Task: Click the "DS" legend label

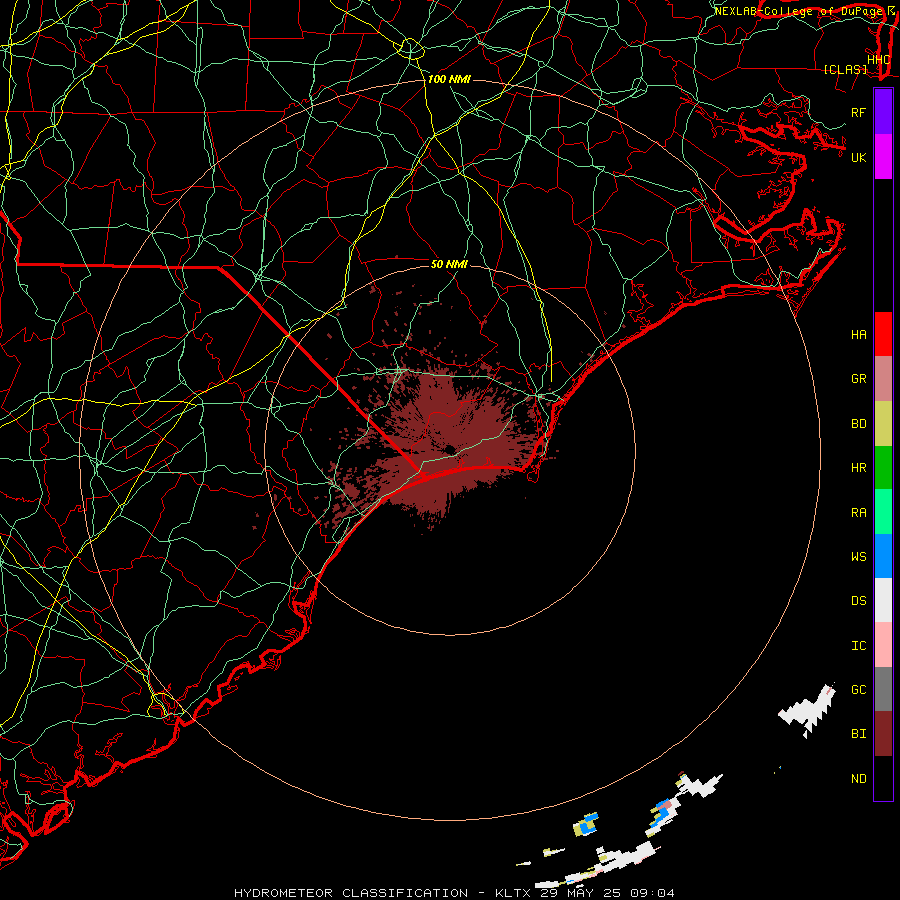Action: pos(858,601)
